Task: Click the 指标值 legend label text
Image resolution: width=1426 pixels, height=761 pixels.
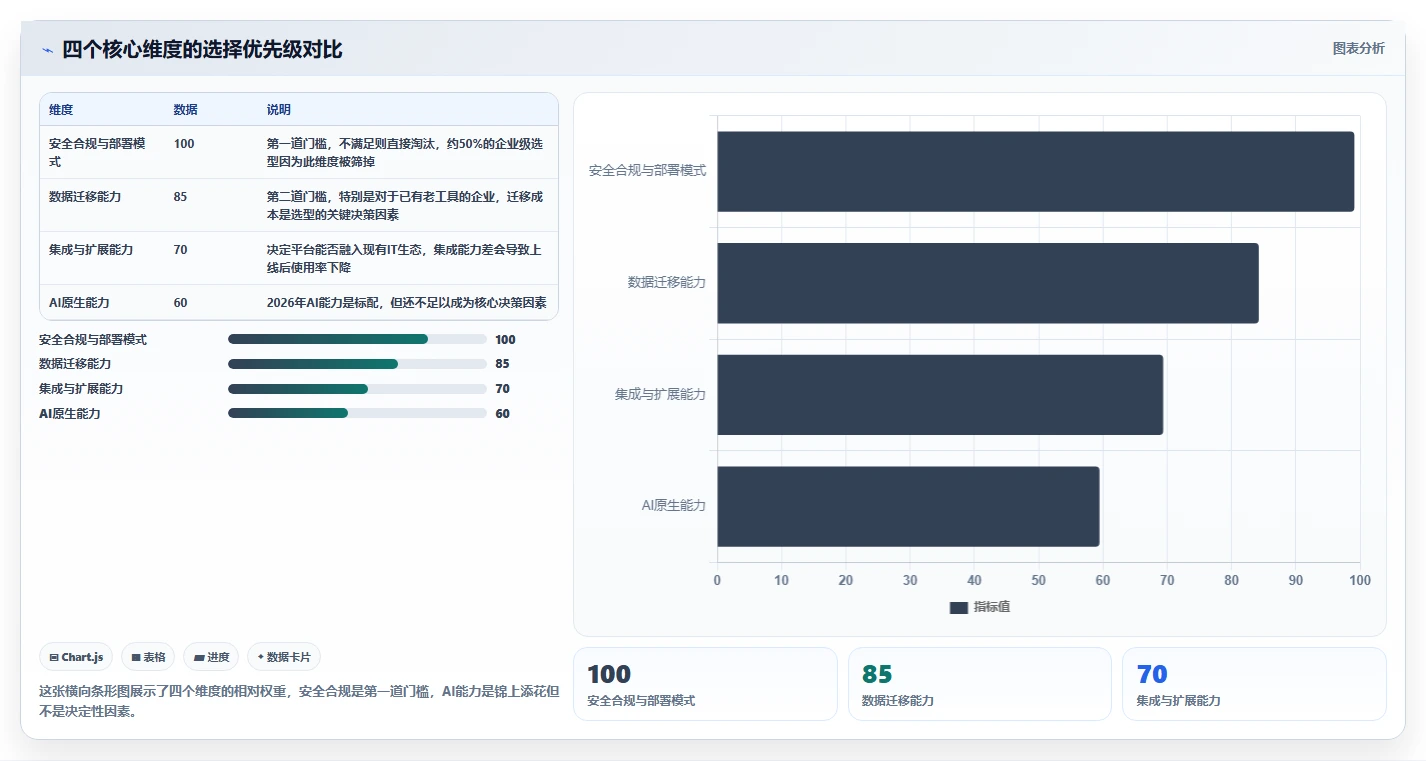Action: click(992, 607)
